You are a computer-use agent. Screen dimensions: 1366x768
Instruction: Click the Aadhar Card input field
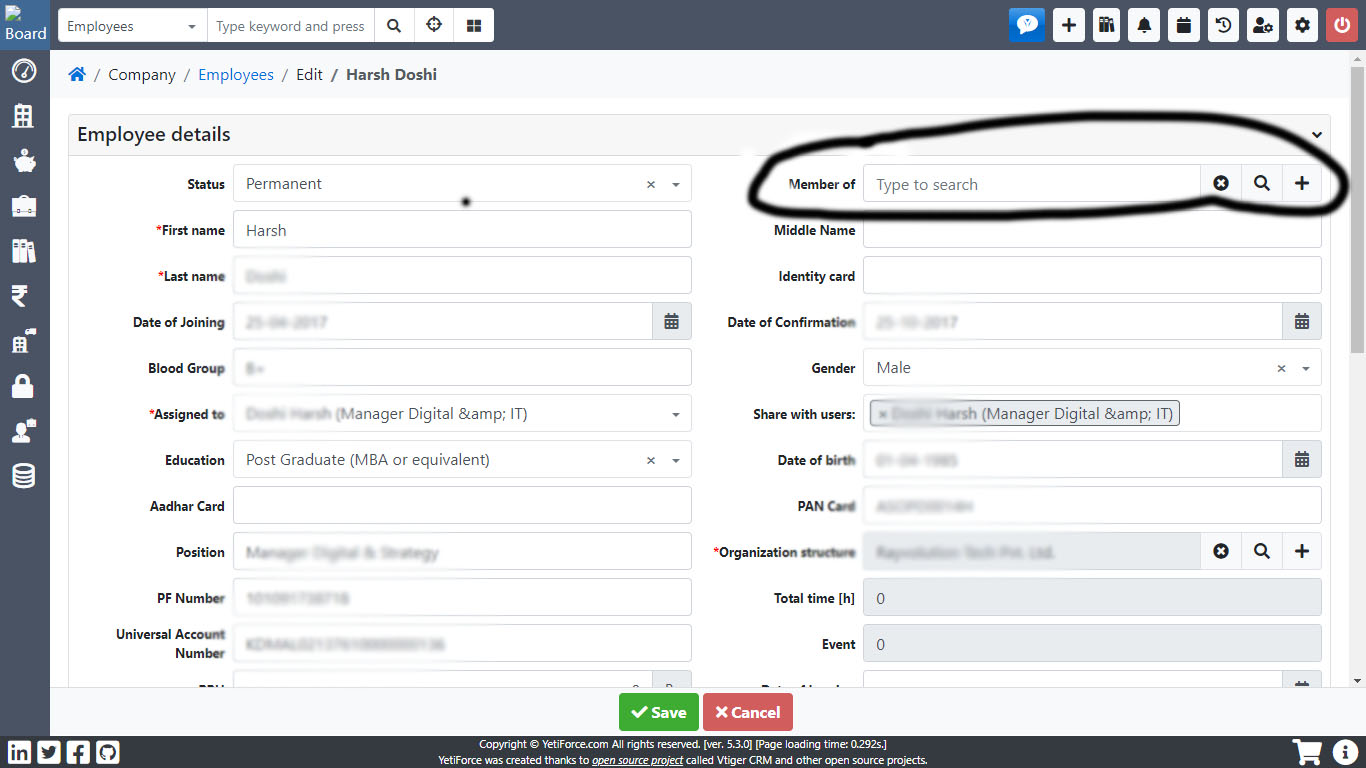click(x=462, y=506)
